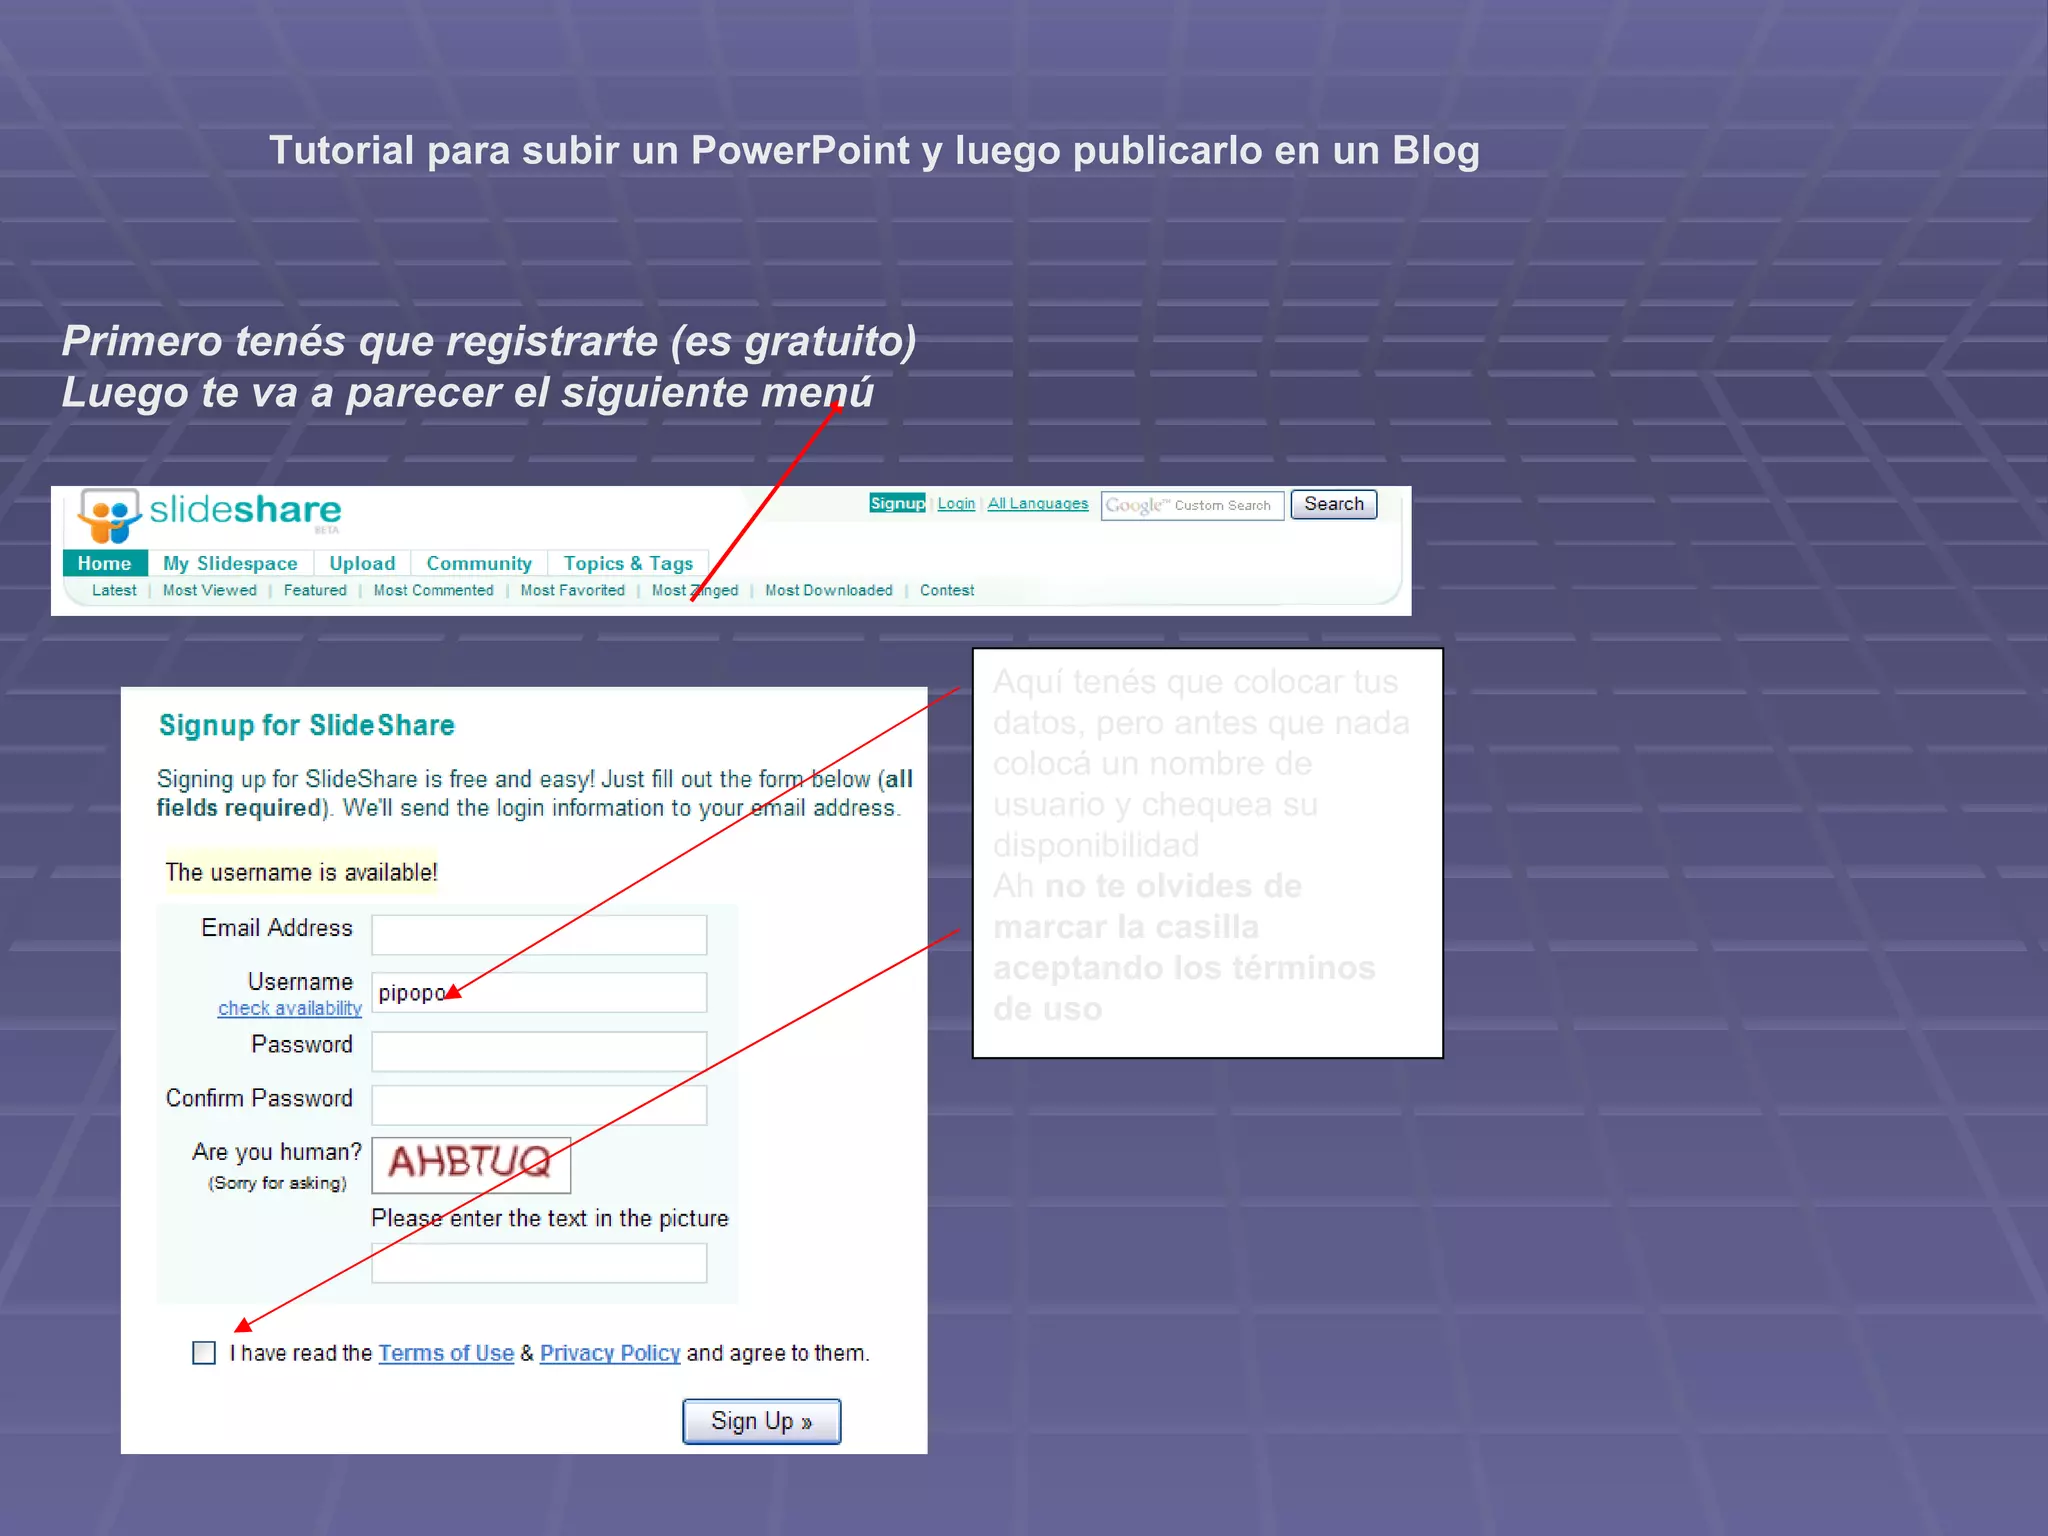Screen dimensions: 2048x1536
Task: Select the Latest submenu link
Action: [x=114, y=590]
